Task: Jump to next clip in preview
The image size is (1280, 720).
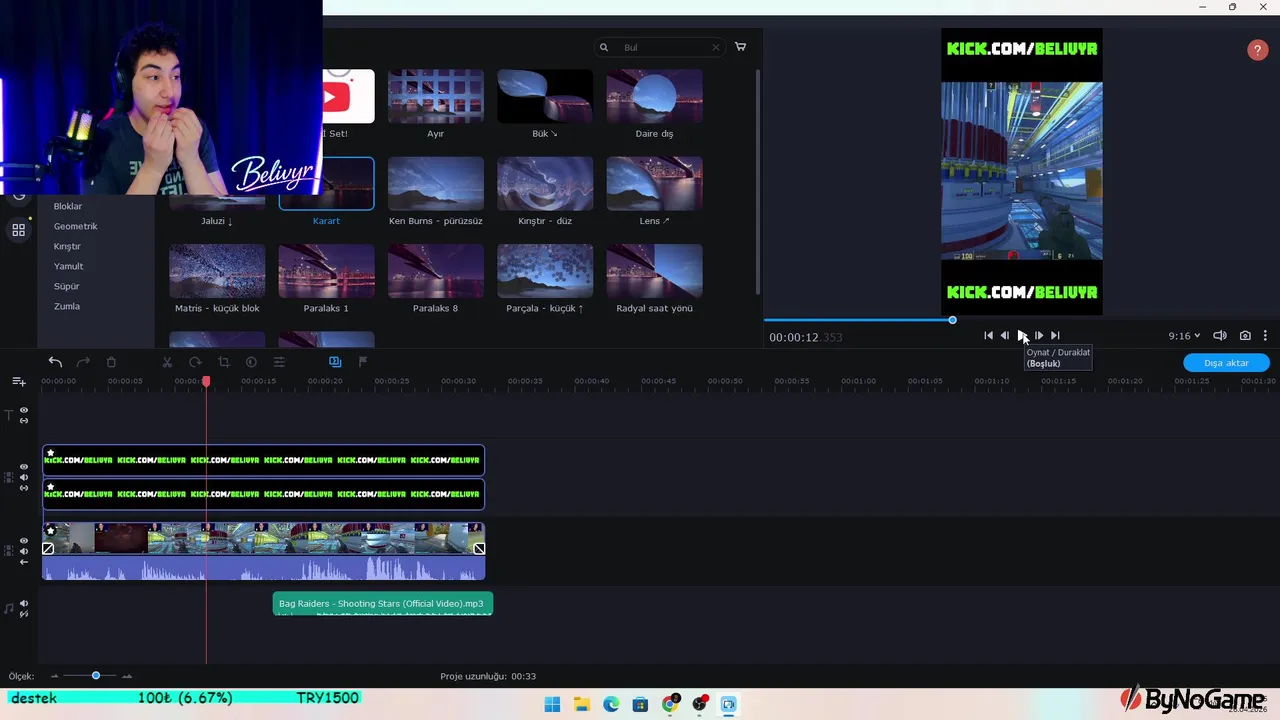Action: point(1055,336)
